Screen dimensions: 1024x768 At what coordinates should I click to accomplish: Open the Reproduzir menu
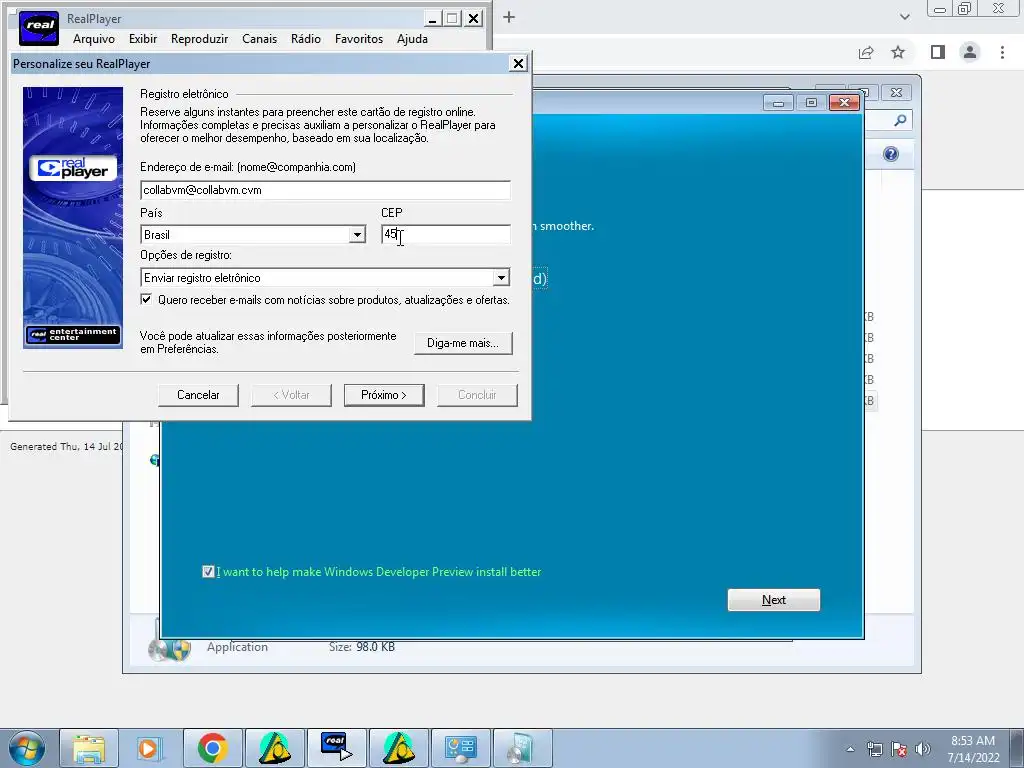coord(199,39)
